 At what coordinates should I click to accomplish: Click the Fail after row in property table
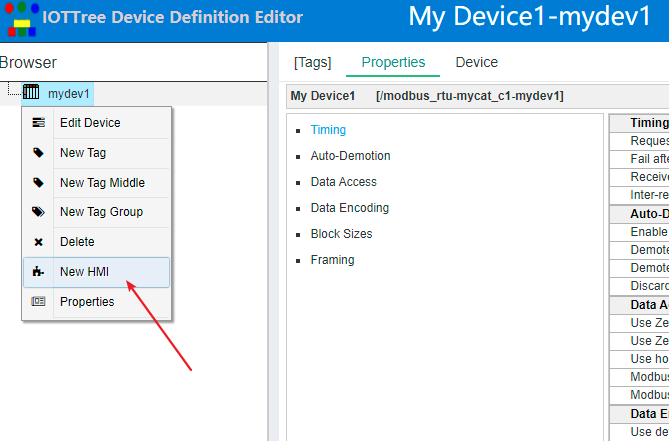pos(639,159)
